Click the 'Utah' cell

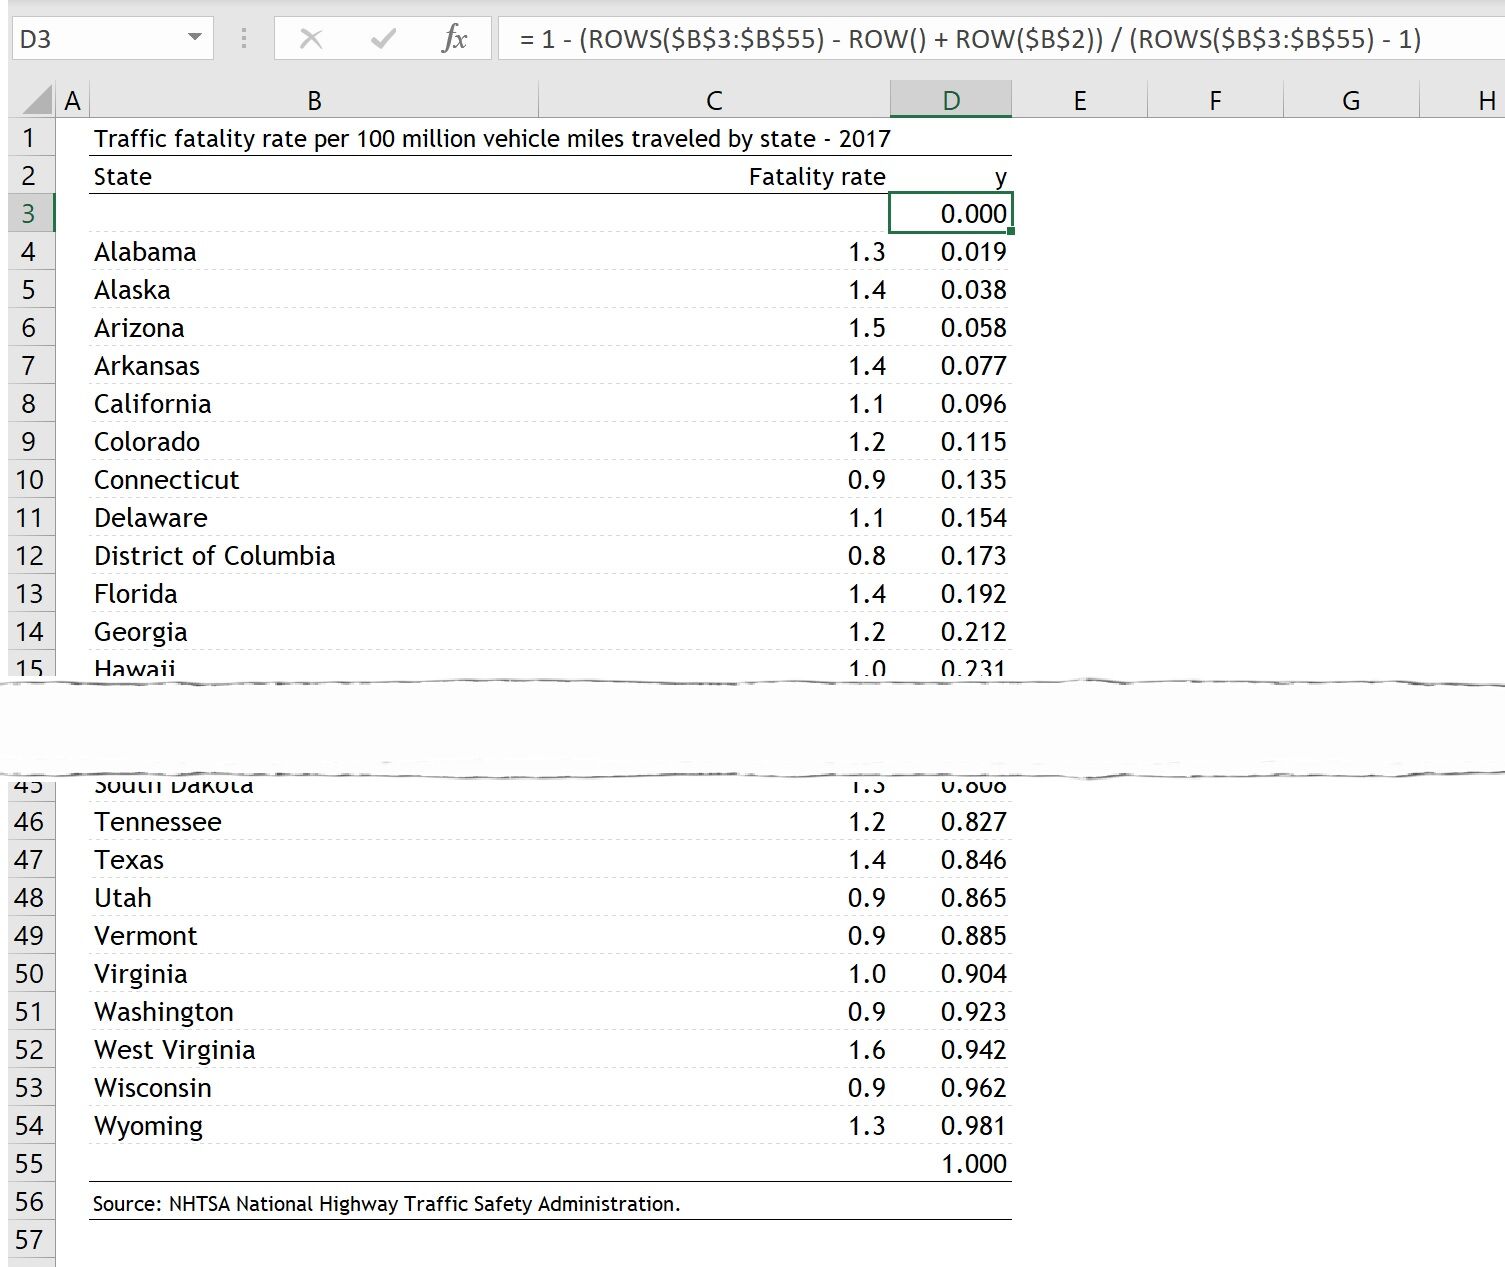click(314, 898)
